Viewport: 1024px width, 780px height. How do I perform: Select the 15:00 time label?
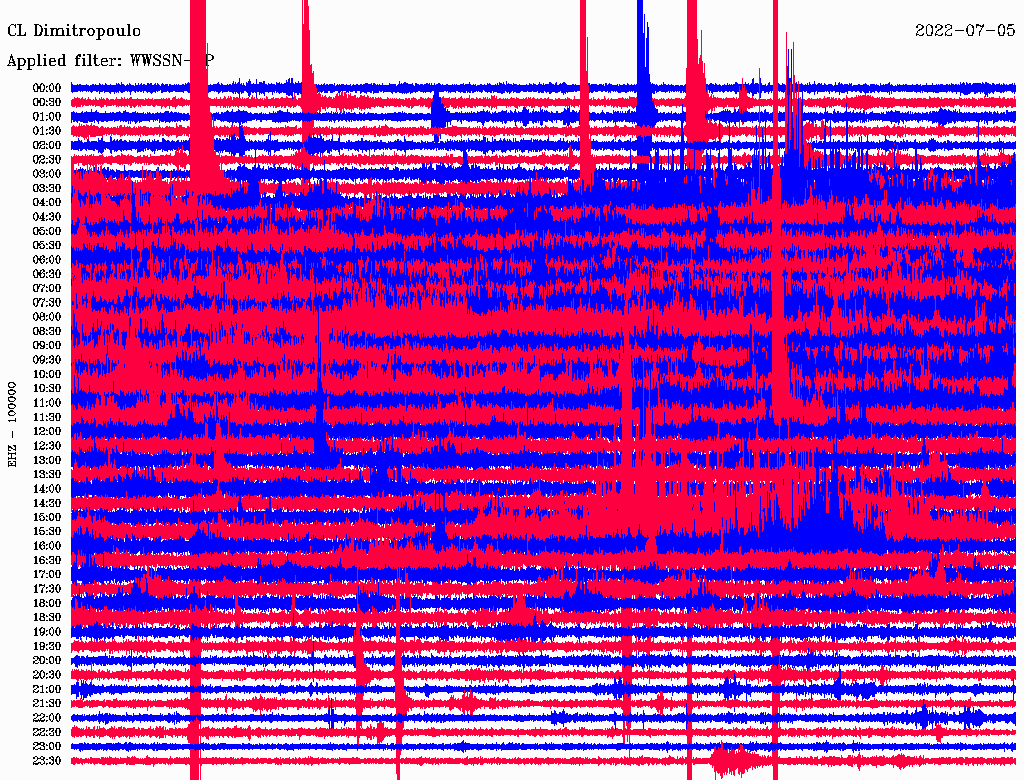(x=47, y=517)
